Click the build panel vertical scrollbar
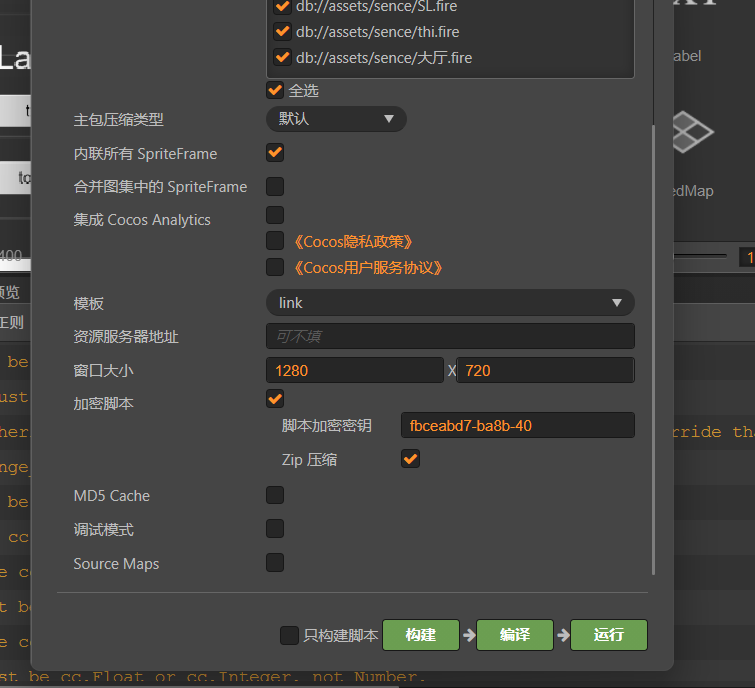 coord(653,350)
